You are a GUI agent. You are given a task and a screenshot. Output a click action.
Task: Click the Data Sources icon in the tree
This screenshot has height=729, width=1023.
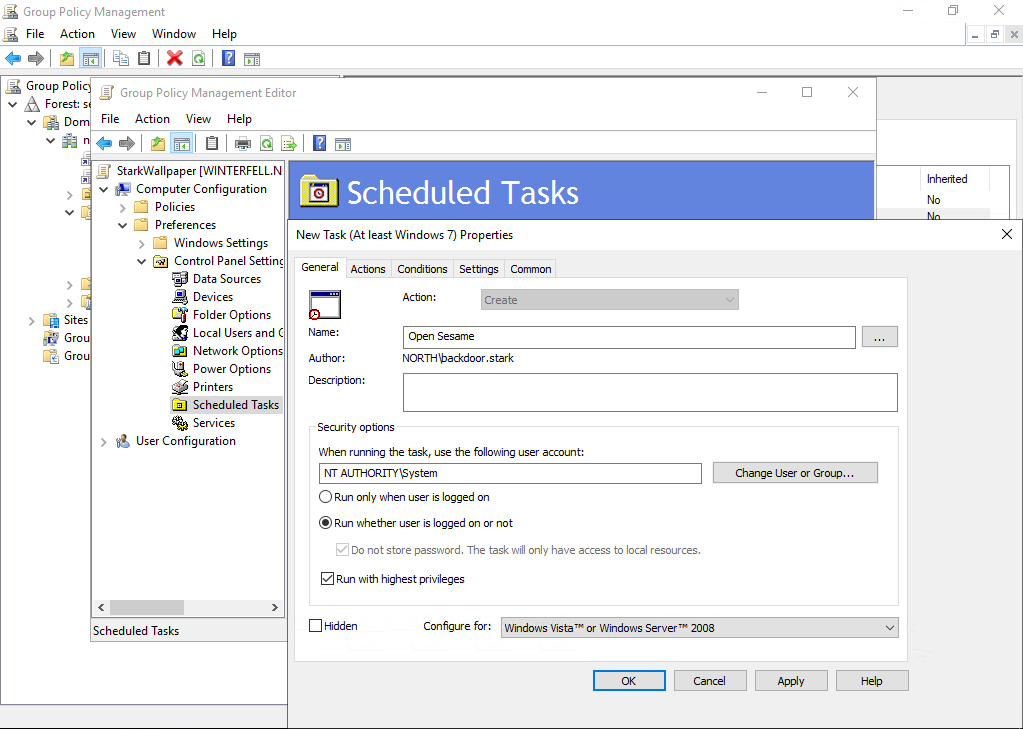180,279
